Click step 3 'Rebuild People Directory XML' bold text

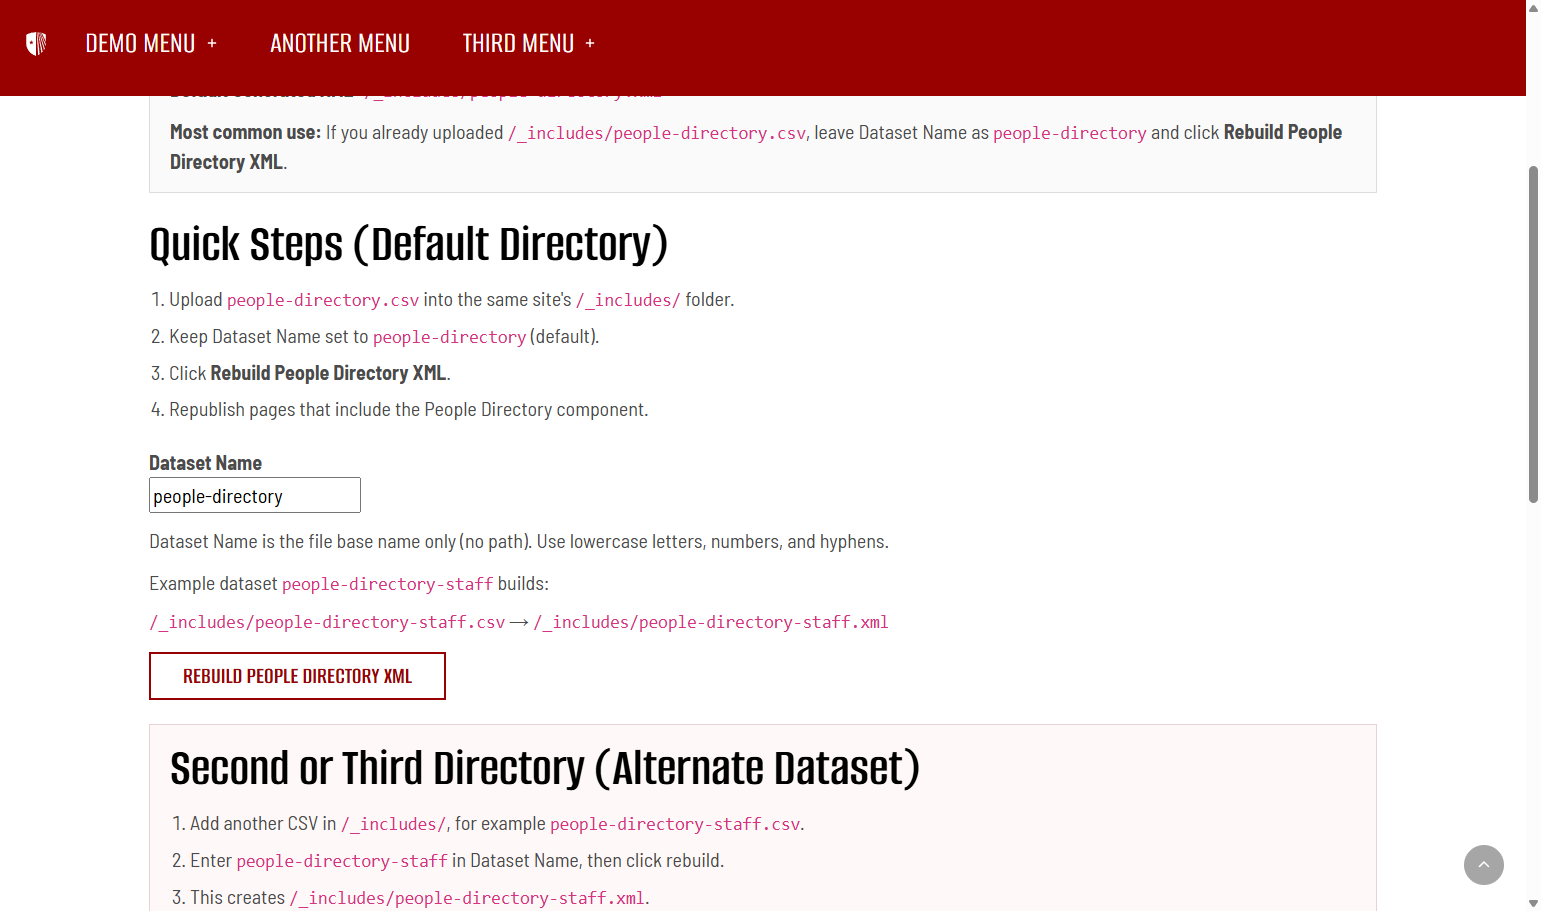tap(328, 373)
